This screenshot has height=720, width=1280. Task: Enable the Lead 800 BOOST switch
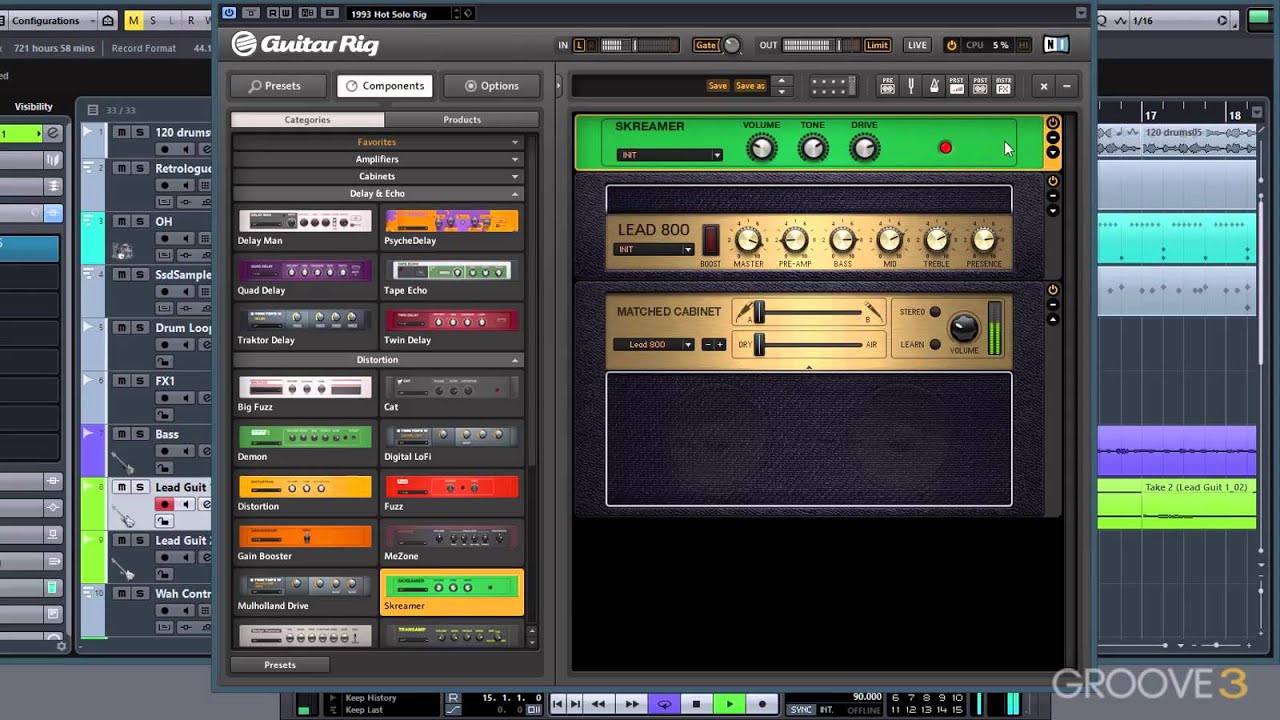coord(711,240)
